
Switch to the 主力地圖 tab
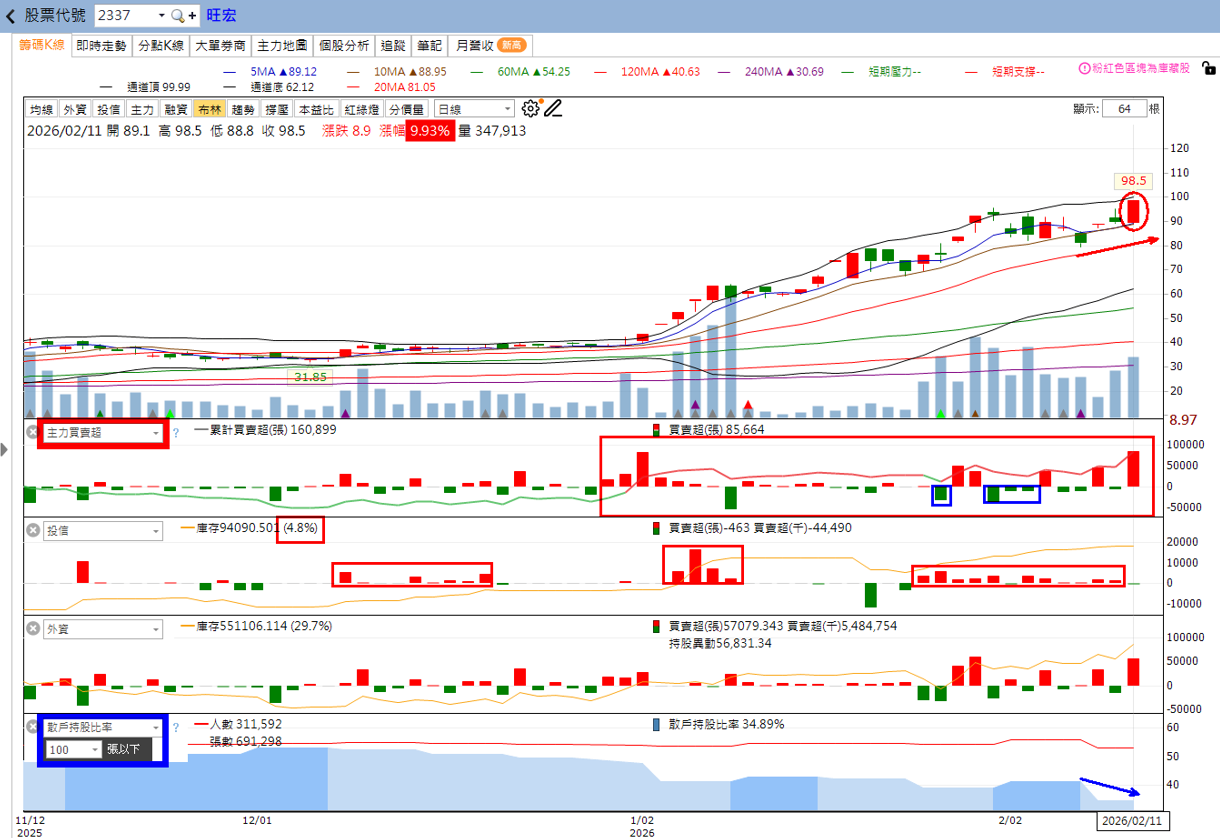(282, 45)
